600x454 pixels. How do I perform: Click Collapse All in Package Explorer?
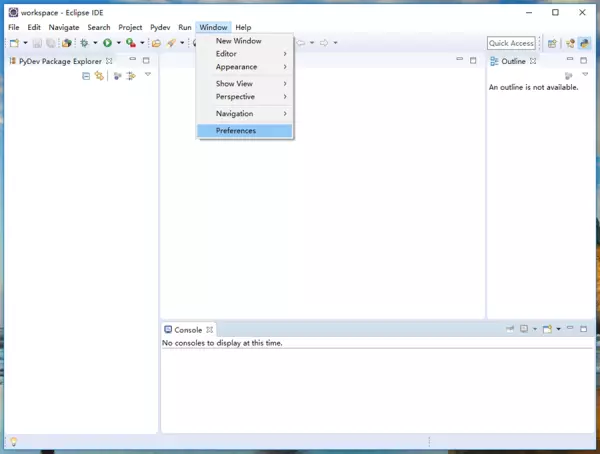coord(86,76)
